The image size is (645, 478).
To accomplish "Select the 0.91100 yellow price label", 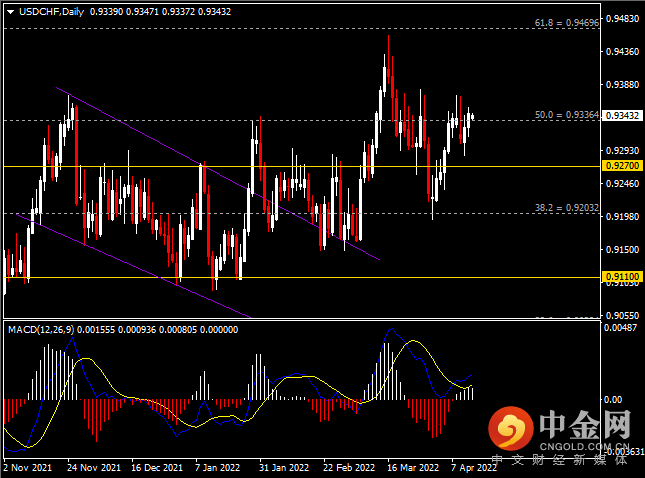I will tap(623, 276).
